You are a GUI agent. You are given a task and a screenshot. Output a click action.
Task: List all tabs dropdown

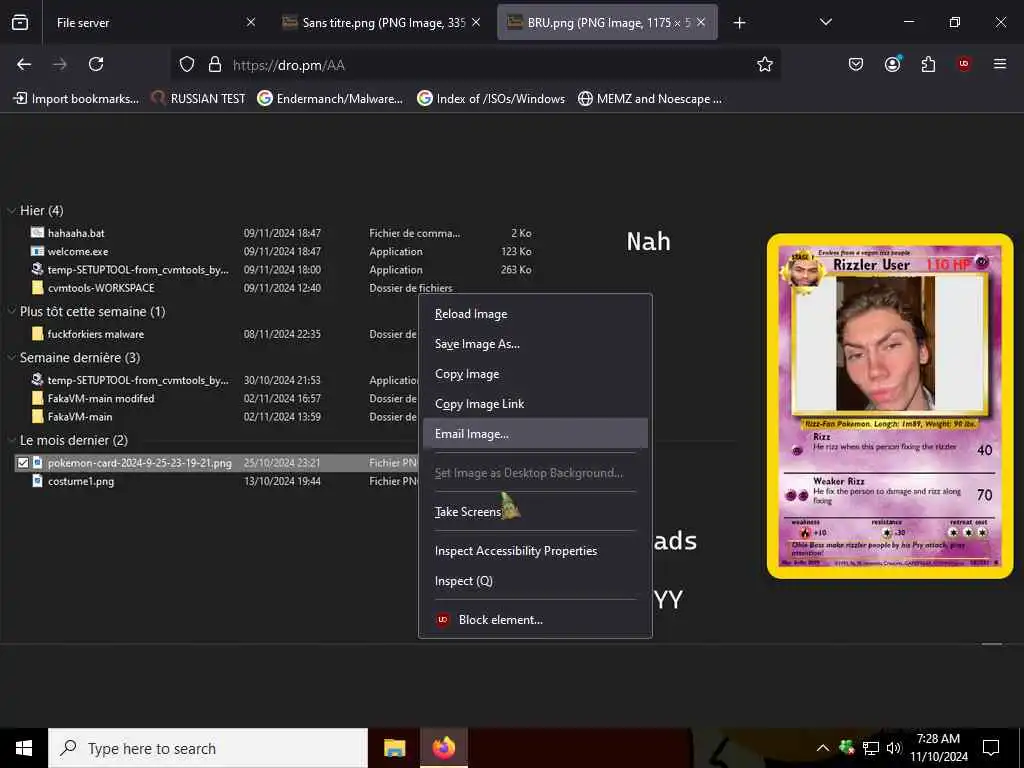[826, 22]
